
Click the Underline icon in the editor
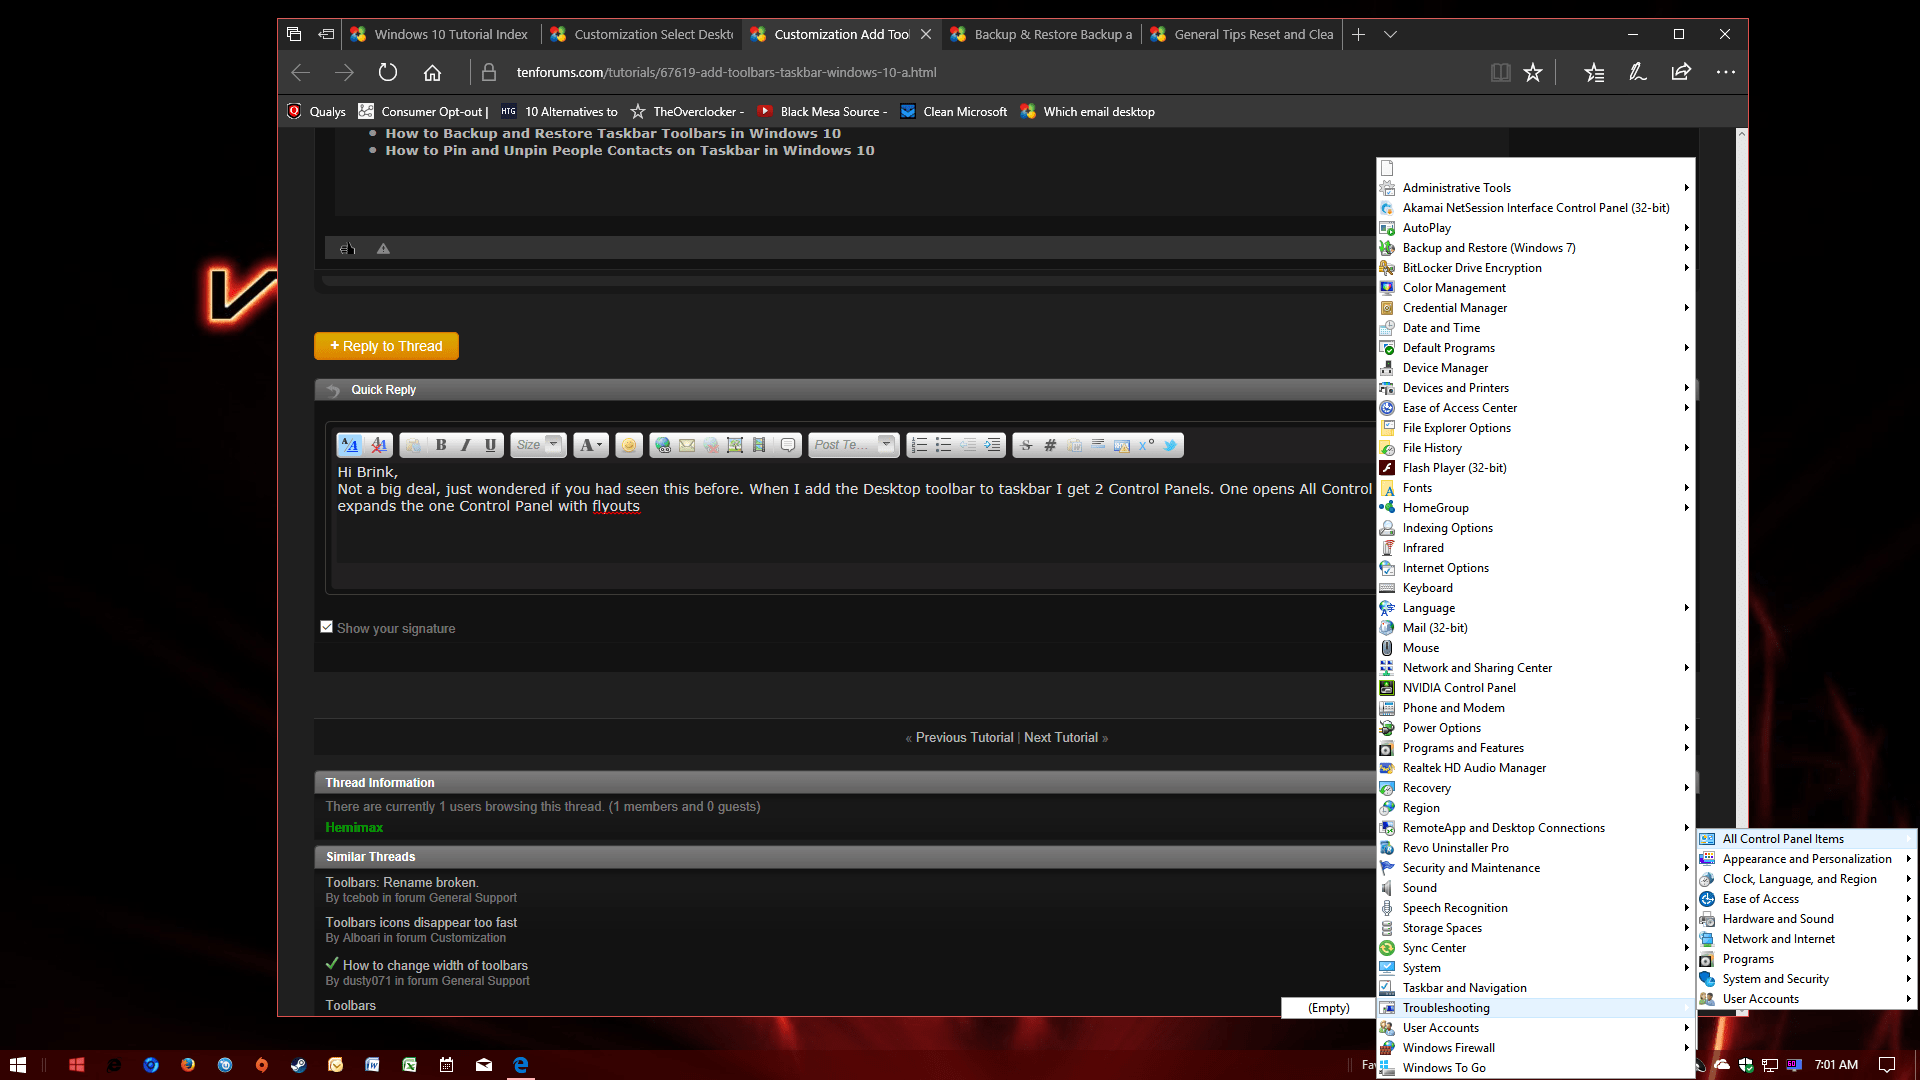coord(490,445)
